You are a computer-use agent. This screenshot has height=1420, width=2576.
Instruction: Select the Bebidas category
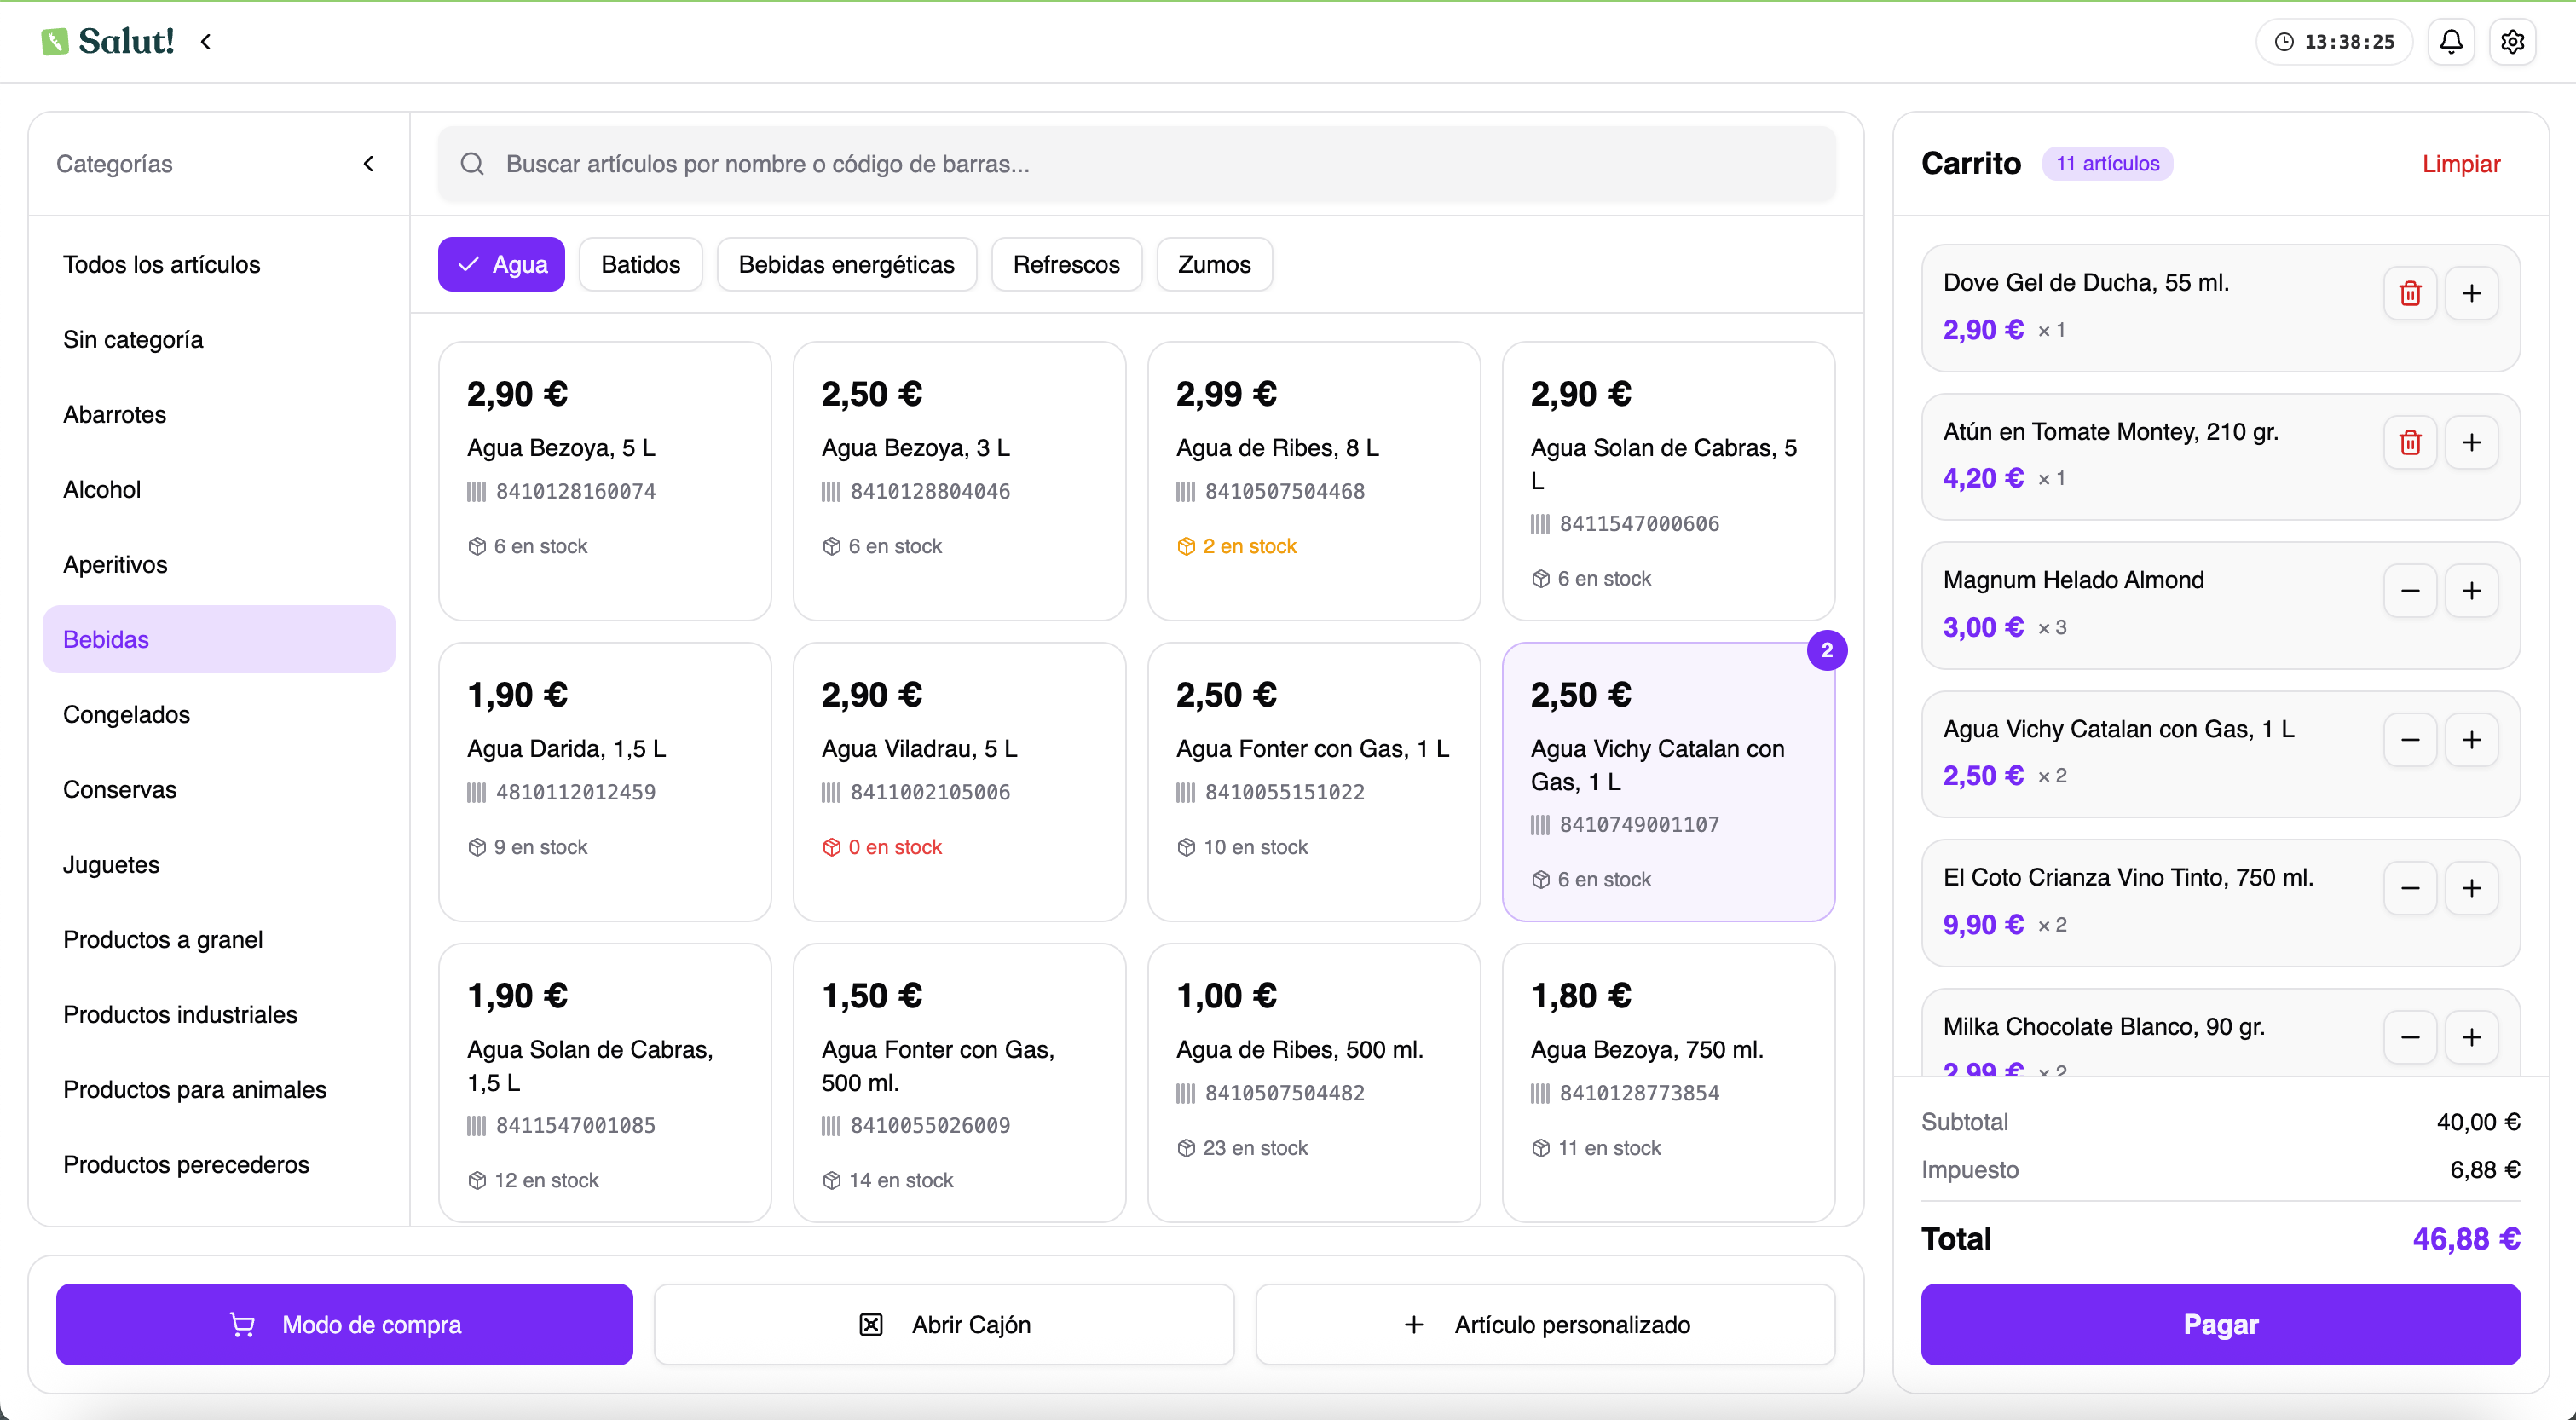tap(218, 639)
